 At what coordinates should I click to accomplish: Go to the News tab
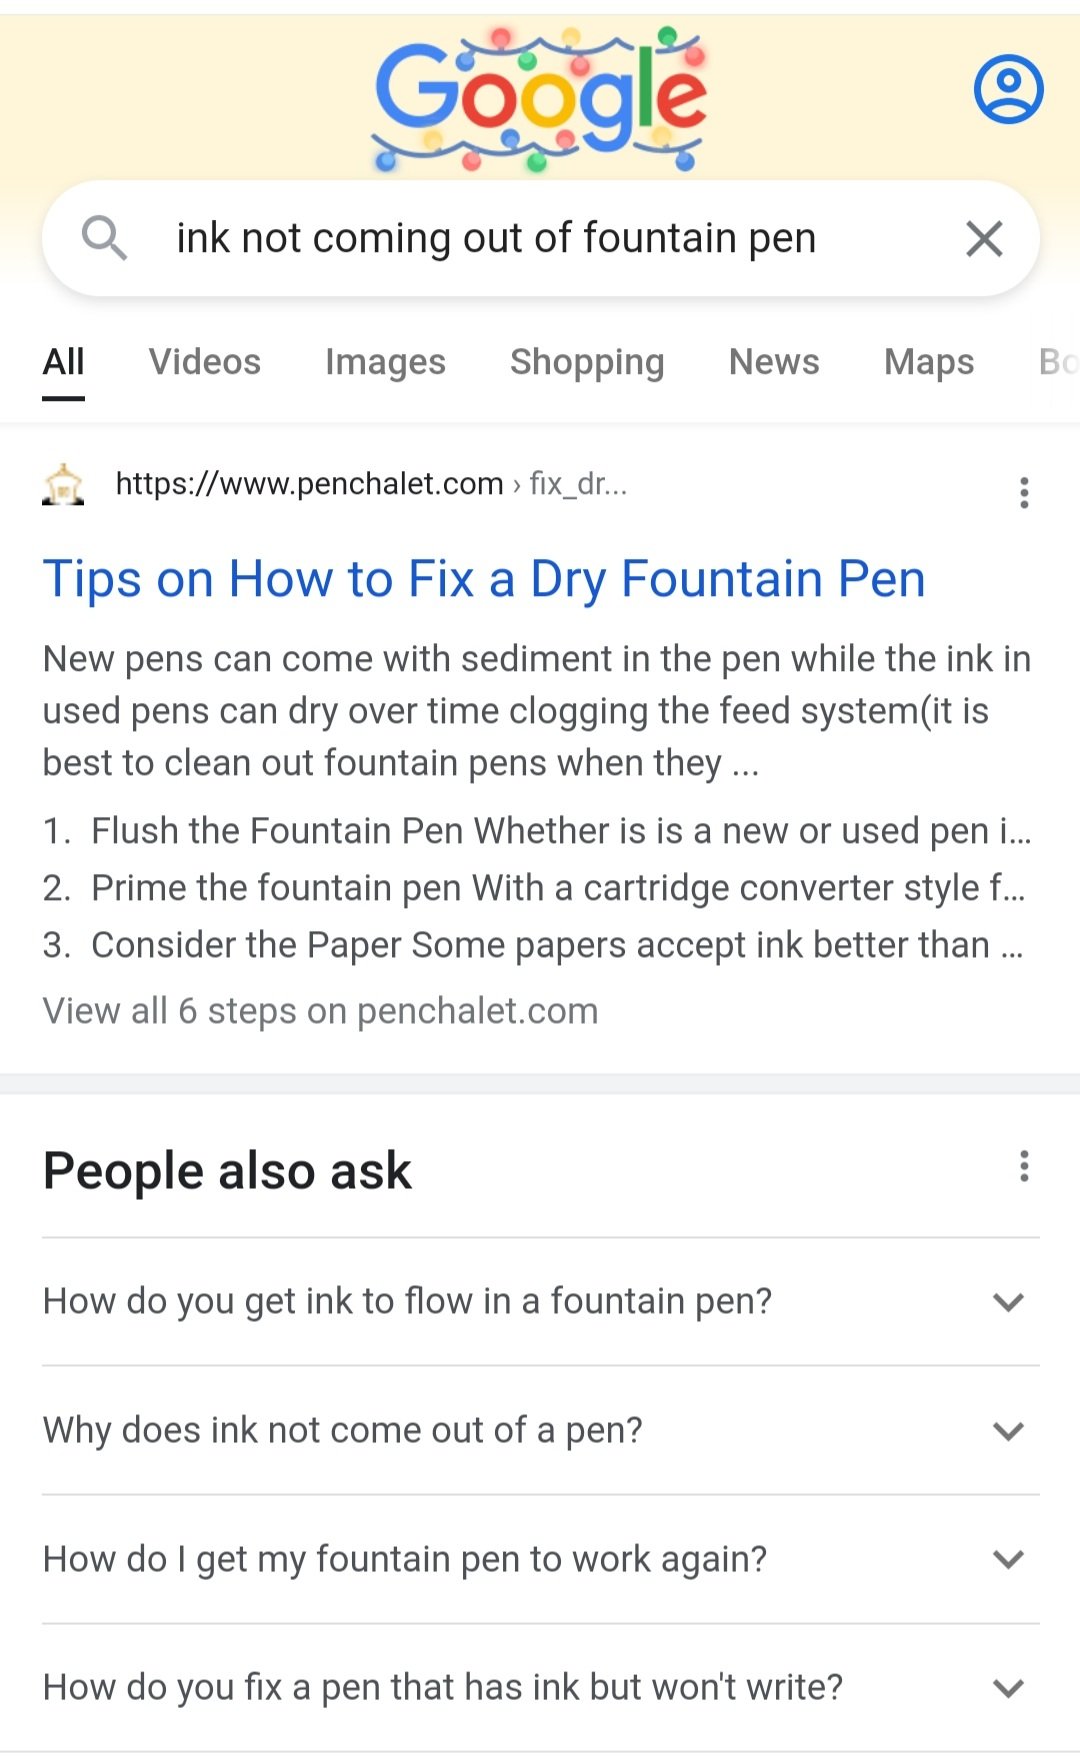(x=774, y=362)
